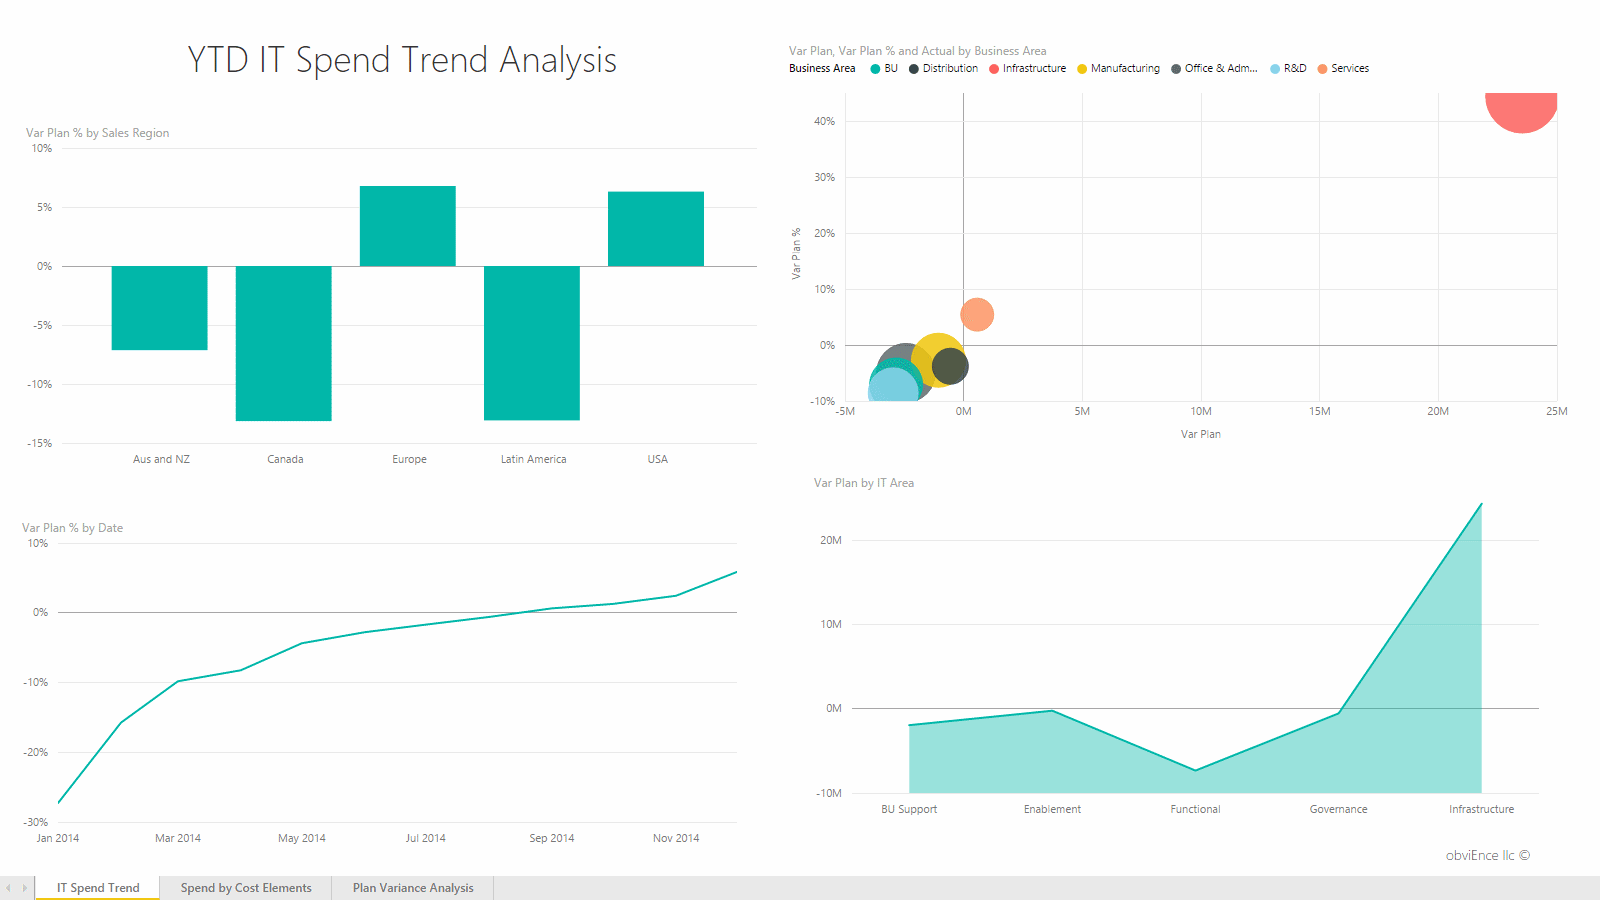The image size is (1600, 900).
Task: Click the Office & Adm... legend dot
Action: [x=1176, y=69]
